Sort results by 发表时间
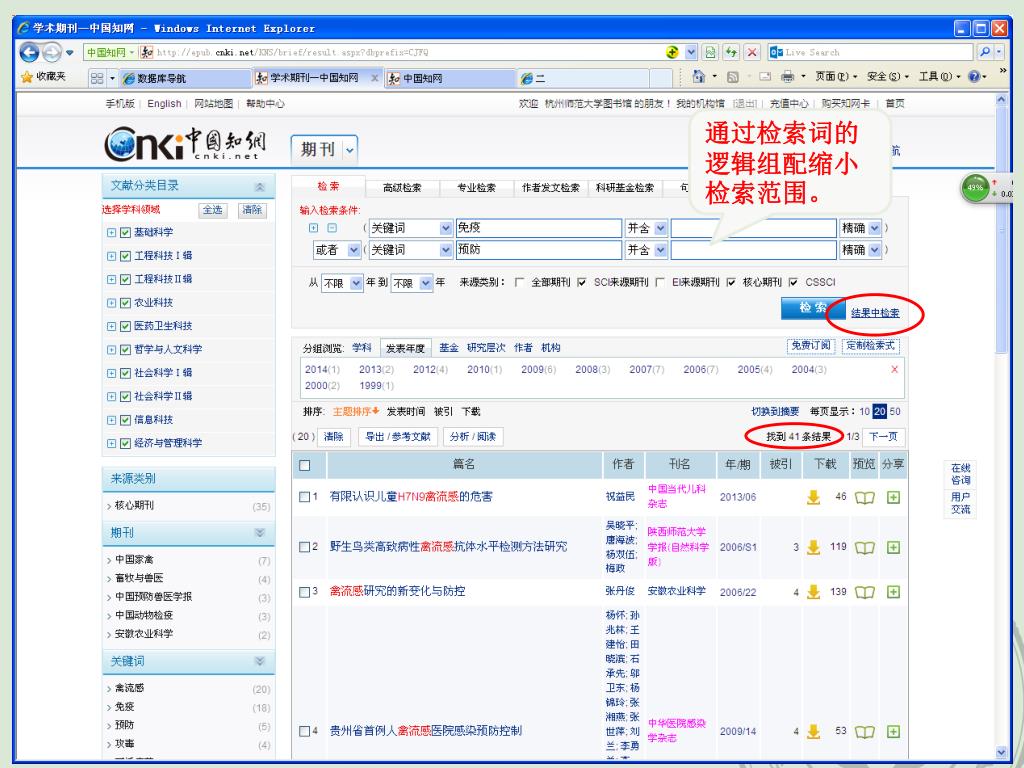This screenshot has width=1024, height=768. [x=406, y=411]
